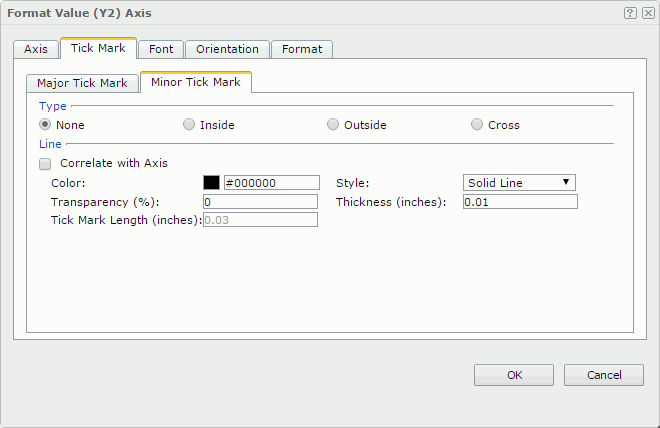This screenshot has height=428, width=660.
Task: Pick the Cross tick mark type
Action: [x=477, y=125]
